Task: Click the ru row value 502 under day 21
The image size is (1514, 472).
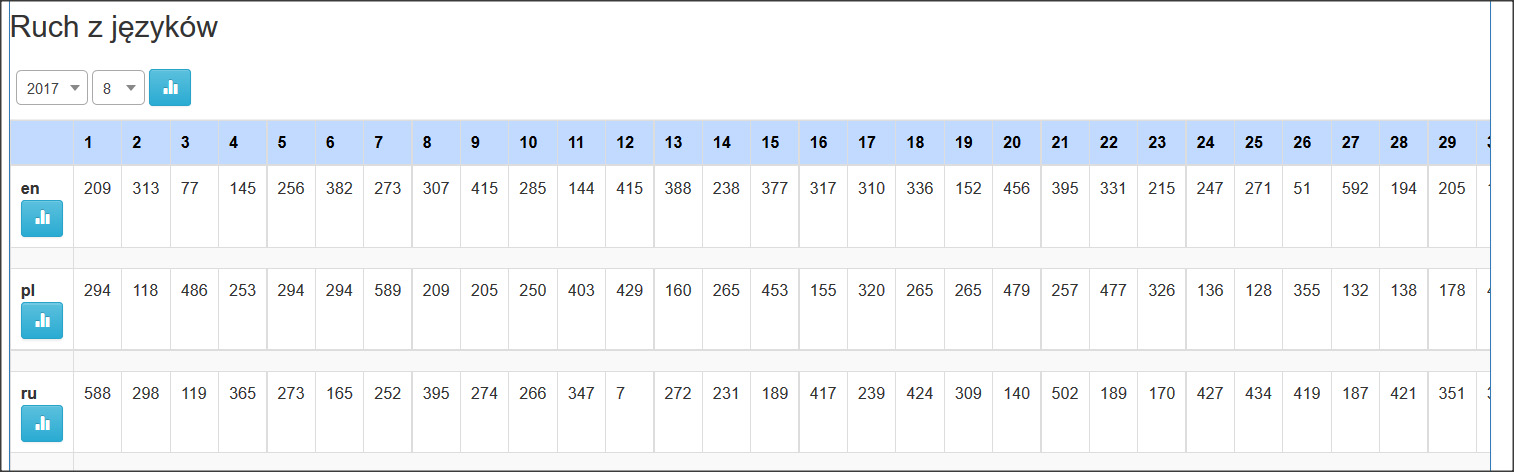Action: click(1065, 393)
